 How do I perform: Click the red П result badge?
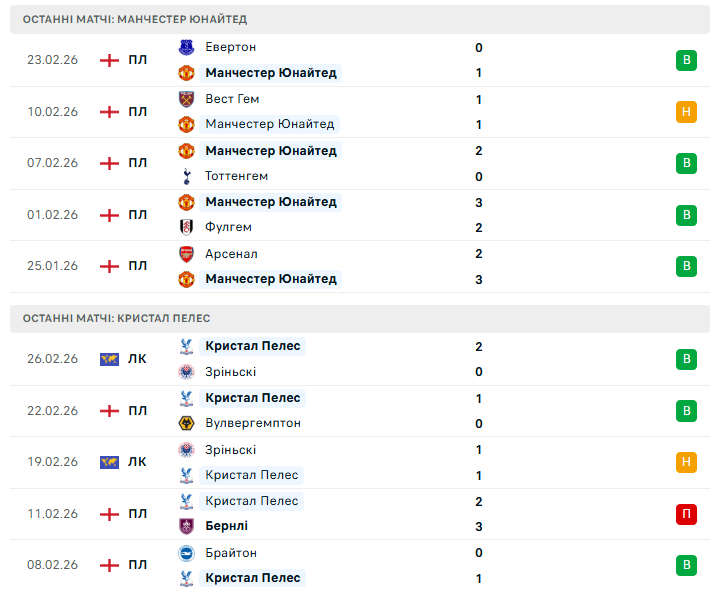click(x=686, y=514)
